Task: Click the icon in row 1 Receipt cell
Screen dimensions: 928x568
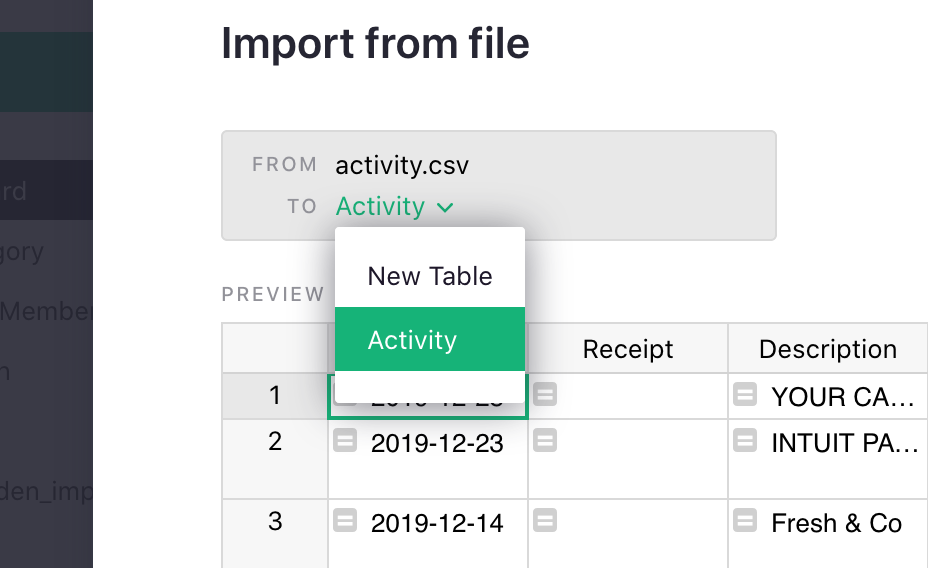Action: coord(545,394)
